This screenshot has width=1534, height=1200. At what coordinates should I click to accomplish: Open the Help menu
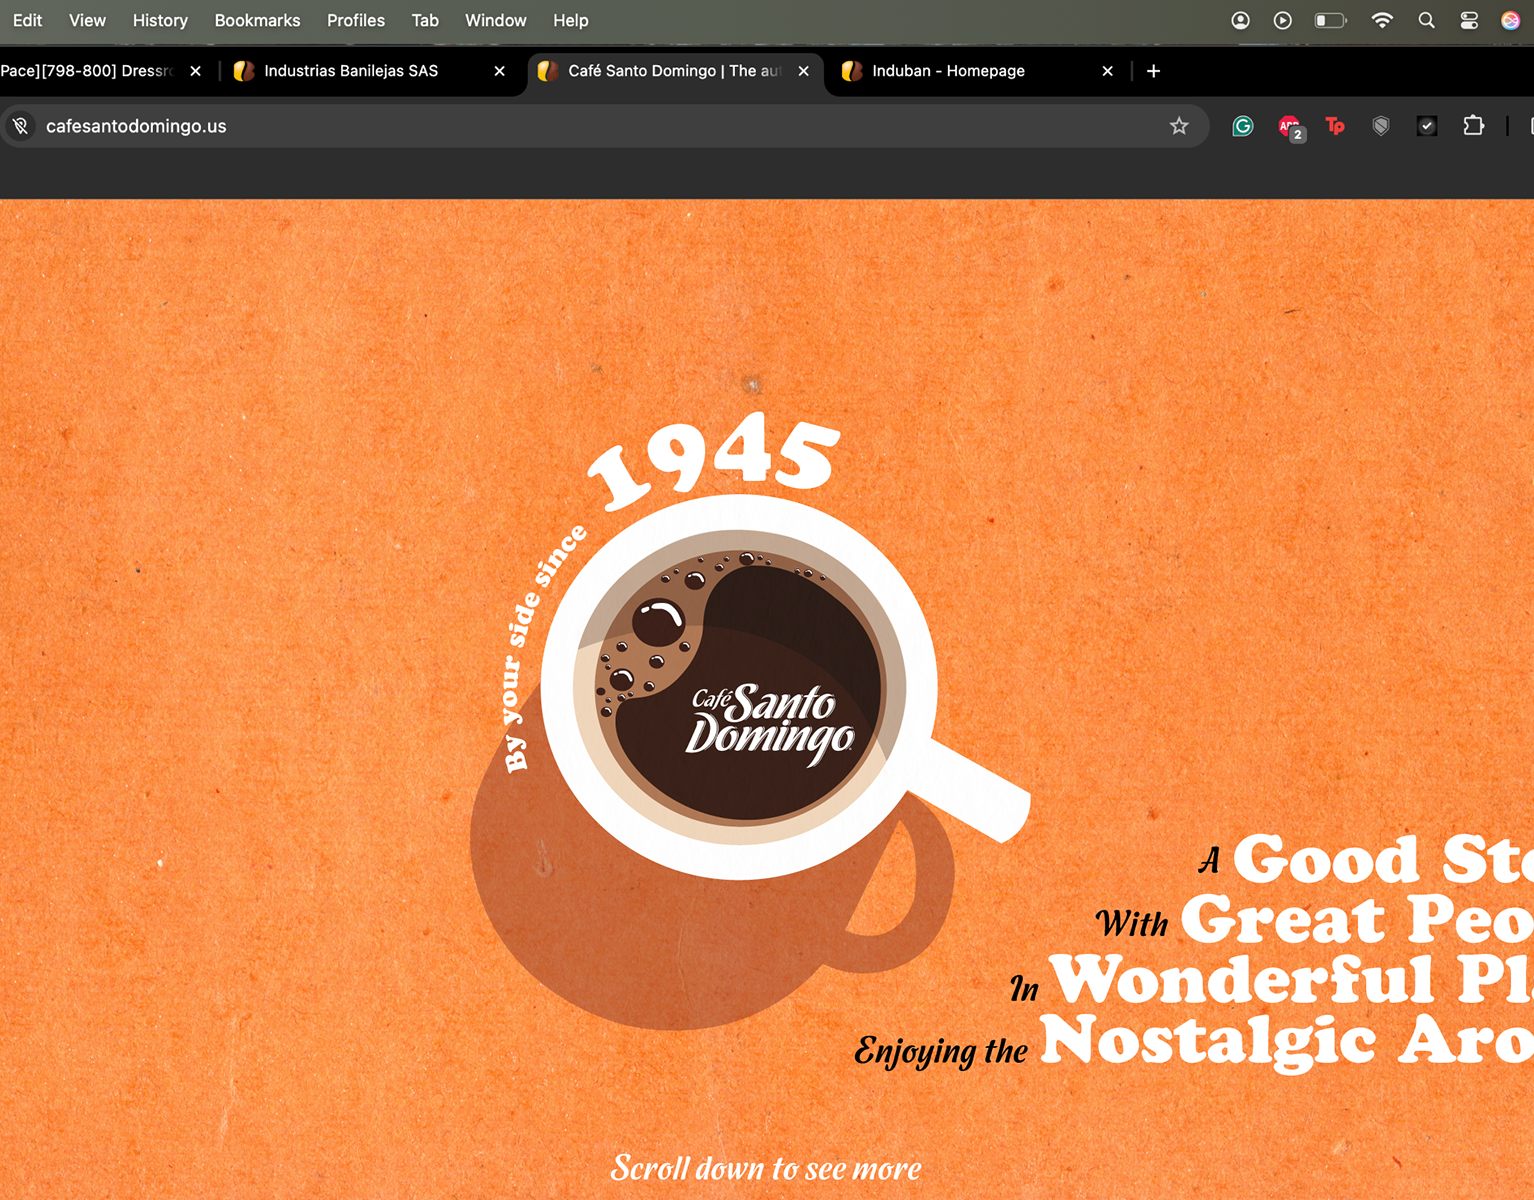tap(571, 20)
